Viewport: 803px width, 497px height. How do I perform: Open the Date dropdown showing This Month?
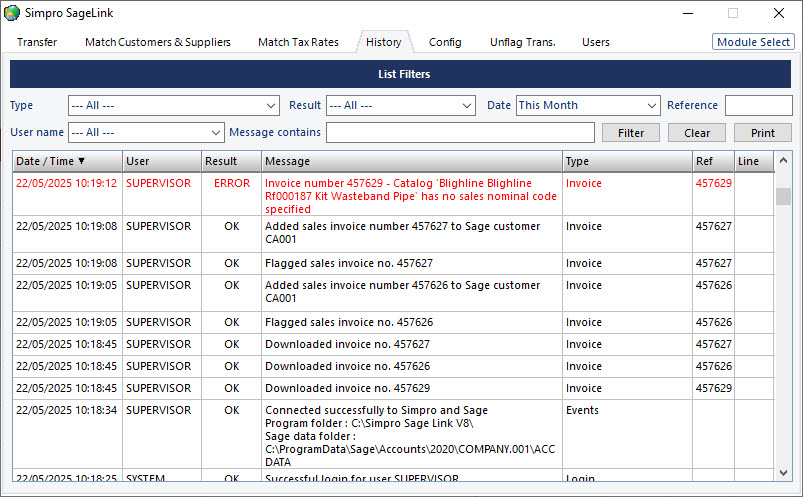(588, 105)
